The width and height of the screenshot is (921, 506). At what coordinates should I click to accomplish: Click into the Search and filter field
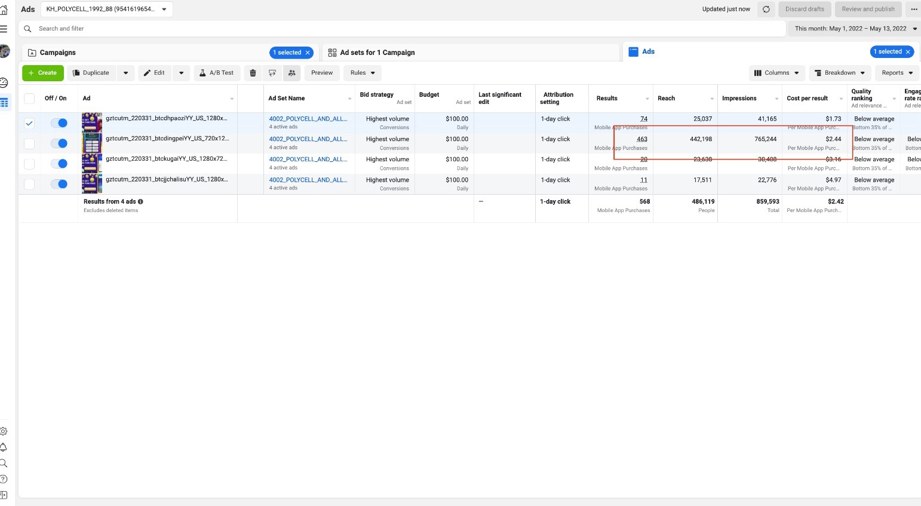(402, 28)
